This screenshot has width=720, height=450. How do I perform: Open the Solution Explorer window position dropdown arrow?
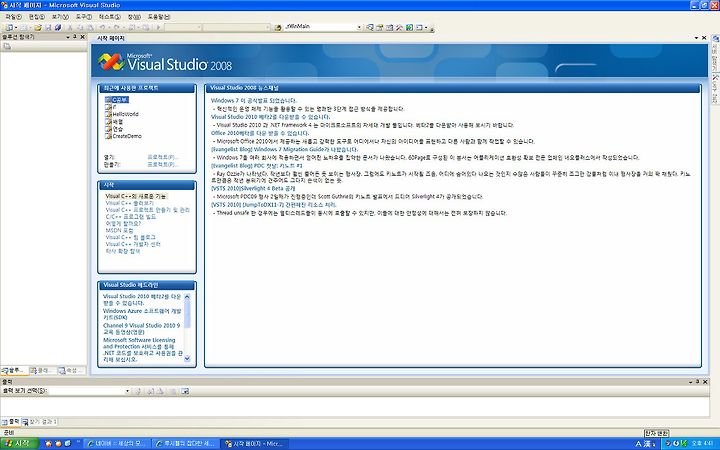click(68, 37)
